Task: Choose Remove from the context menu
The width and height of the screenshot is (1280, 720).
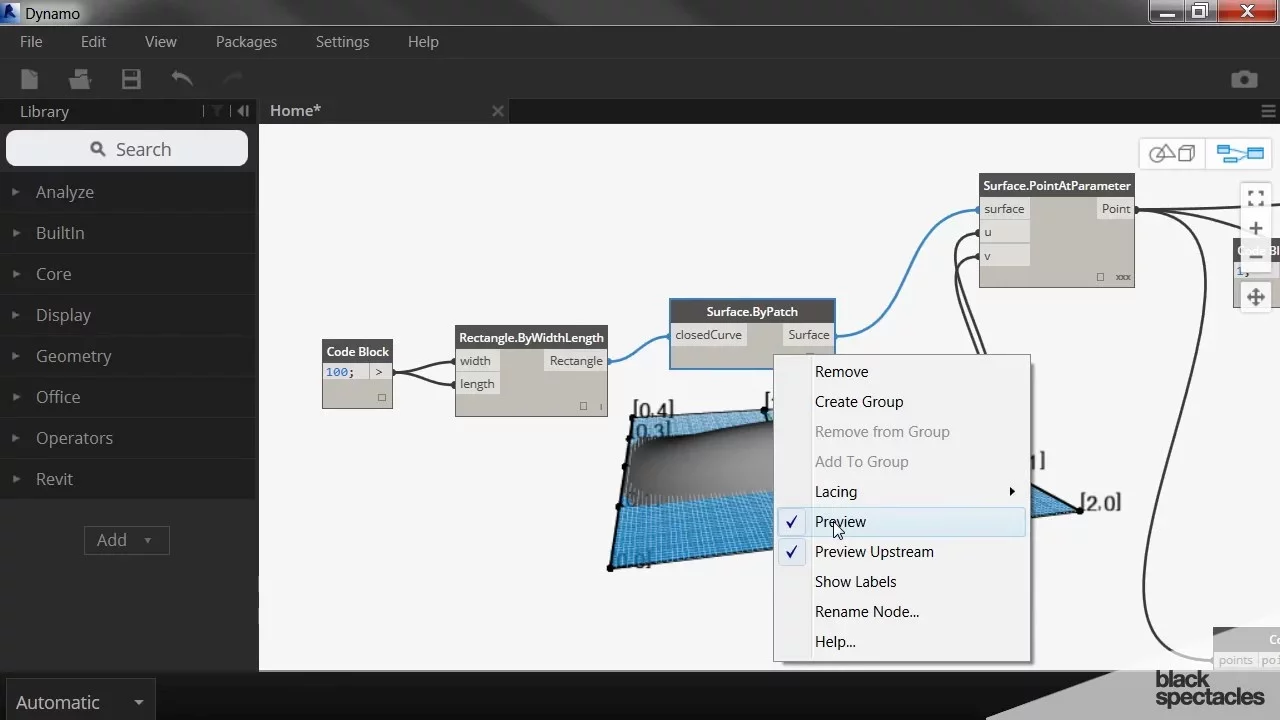Action: (901, 371)
